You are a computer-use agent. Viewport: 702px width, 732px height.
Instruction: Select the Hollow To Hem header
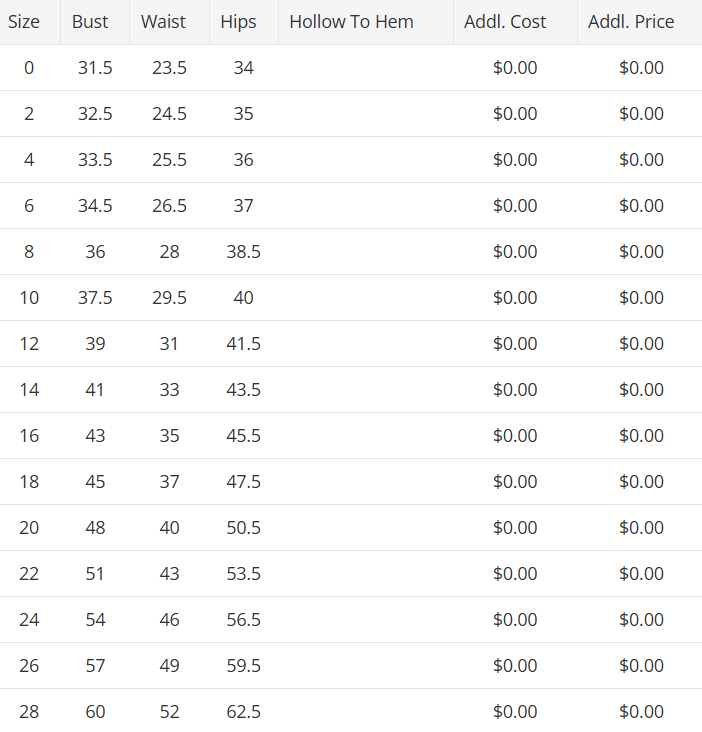point(351,22)
